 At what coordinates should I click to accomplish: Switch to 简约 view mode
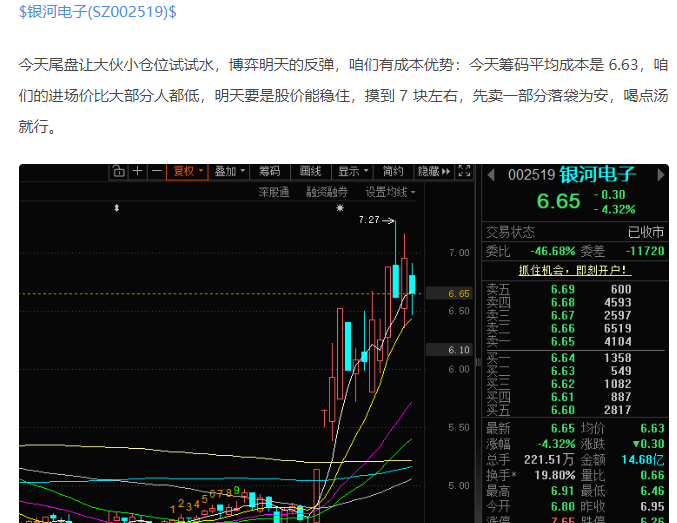pos(393,171)
